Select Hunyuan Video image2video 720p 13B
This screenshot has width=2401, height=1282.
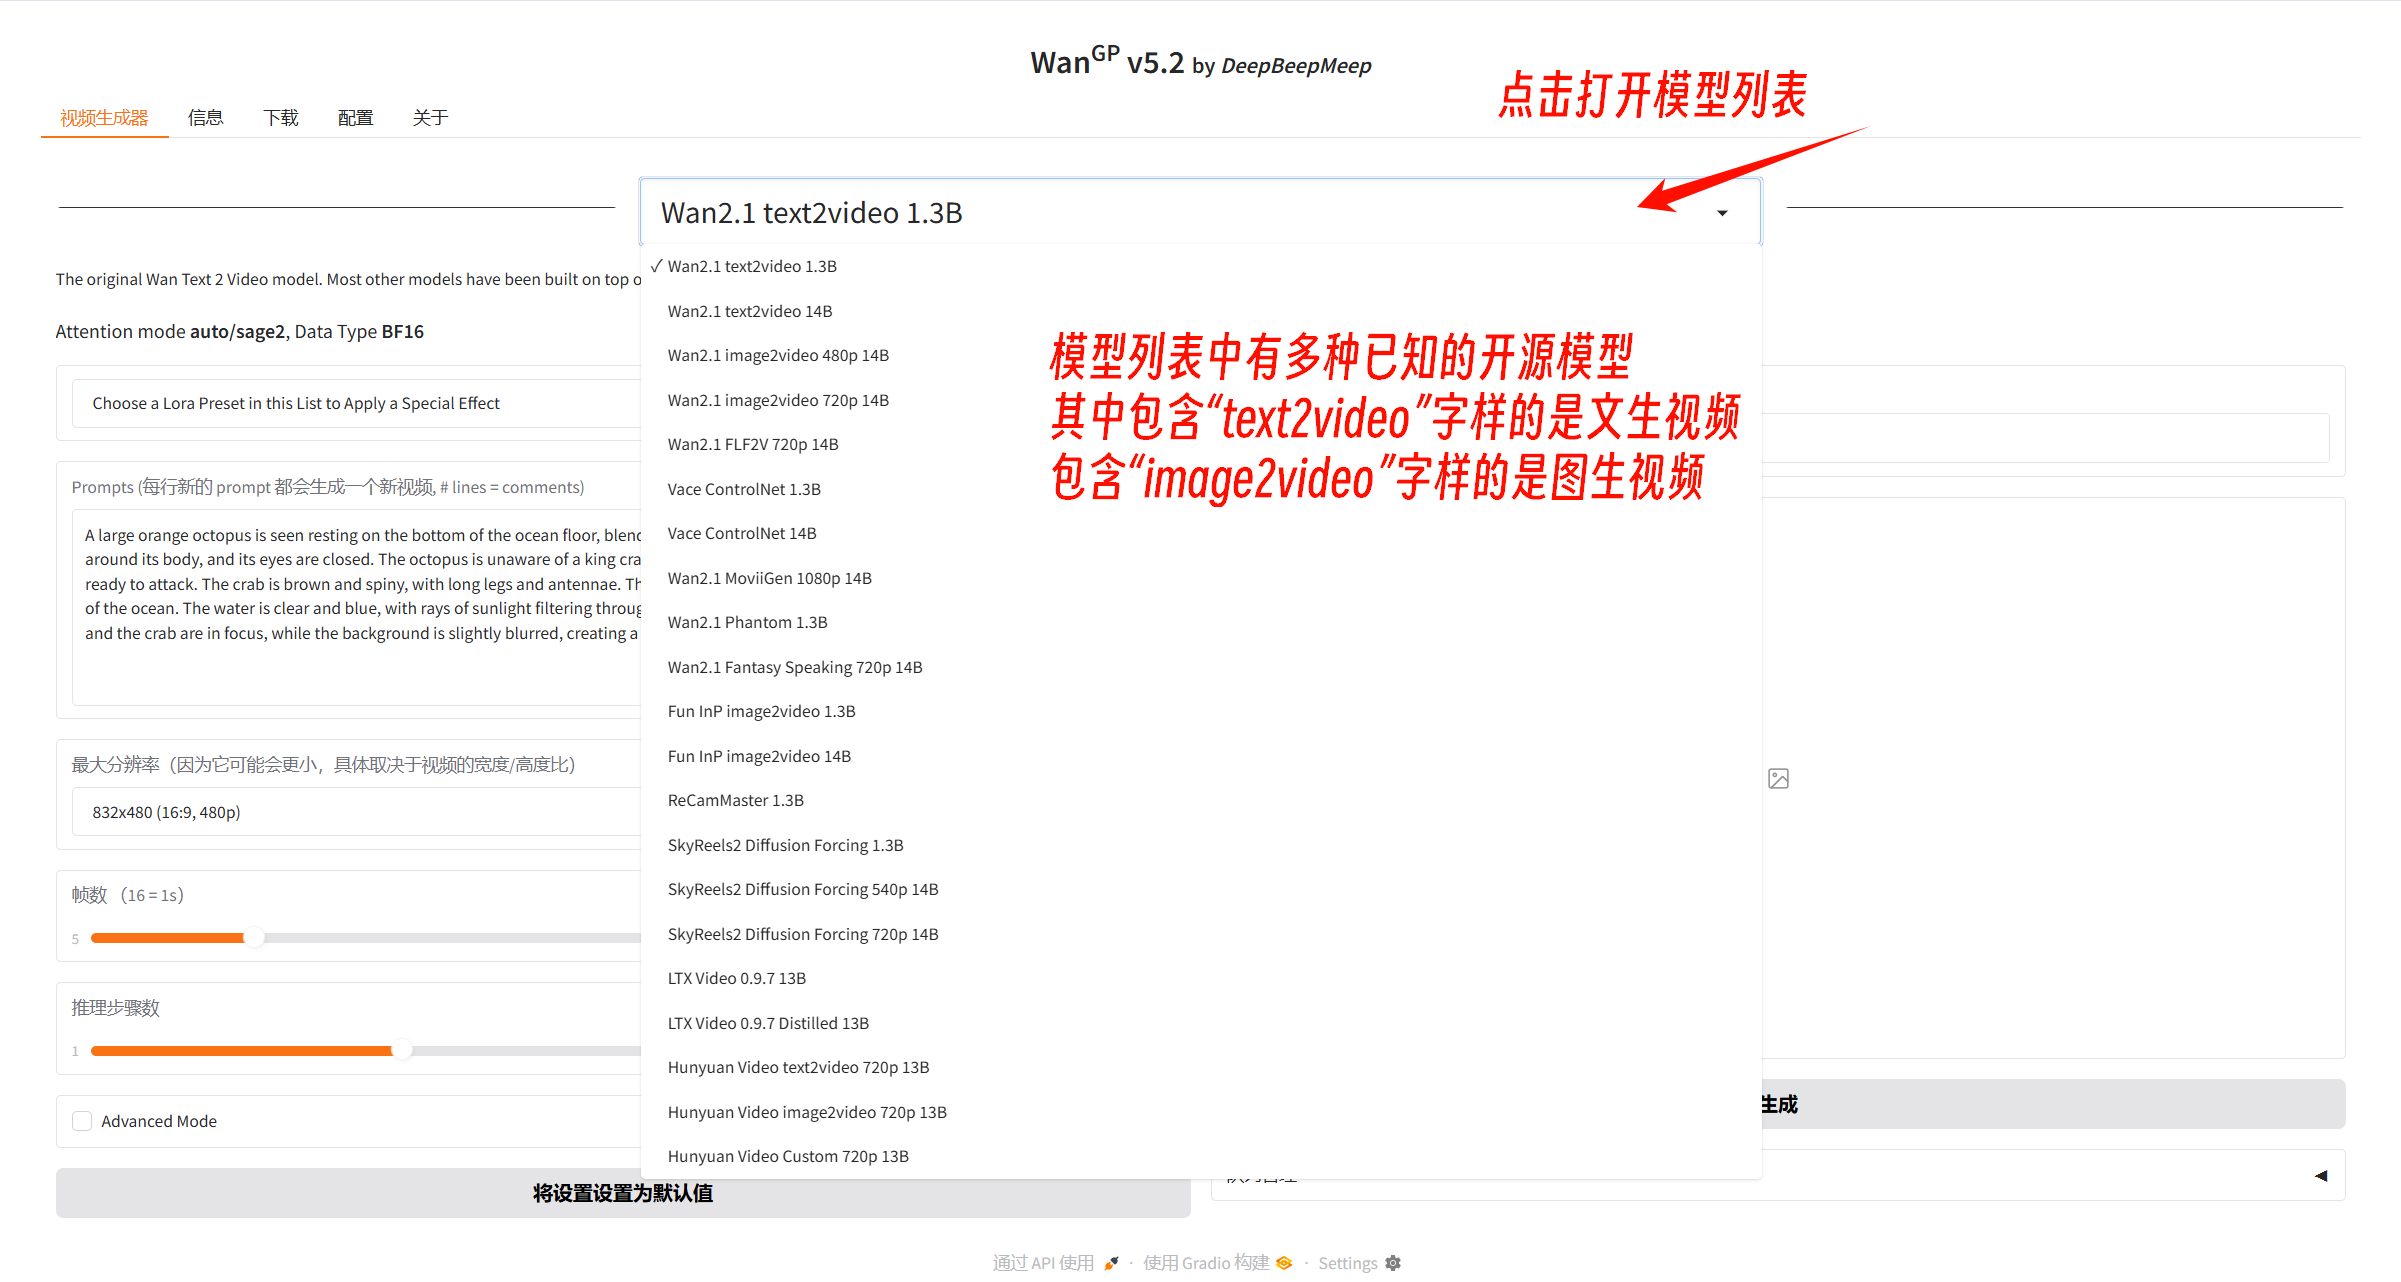(1200, 1112)
